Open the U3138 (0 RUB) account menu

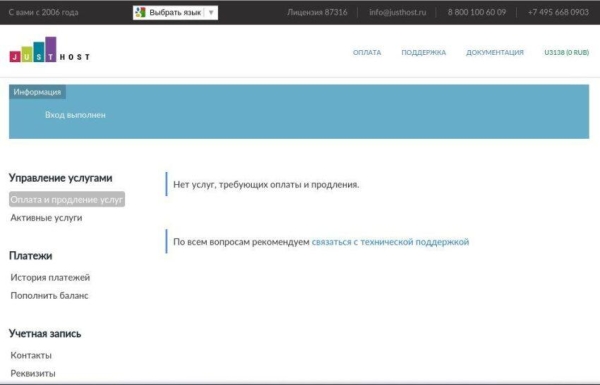pos(566,52)
